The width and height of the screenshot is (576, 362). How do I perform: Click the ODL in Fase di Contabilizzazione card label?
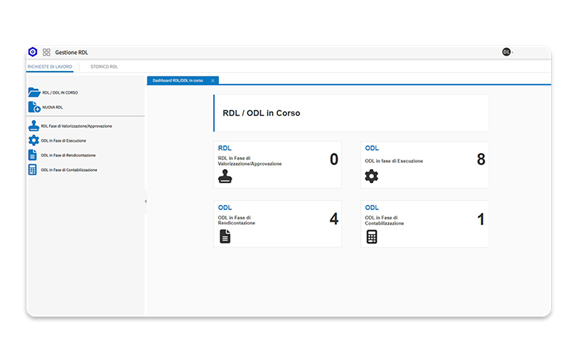384,221
